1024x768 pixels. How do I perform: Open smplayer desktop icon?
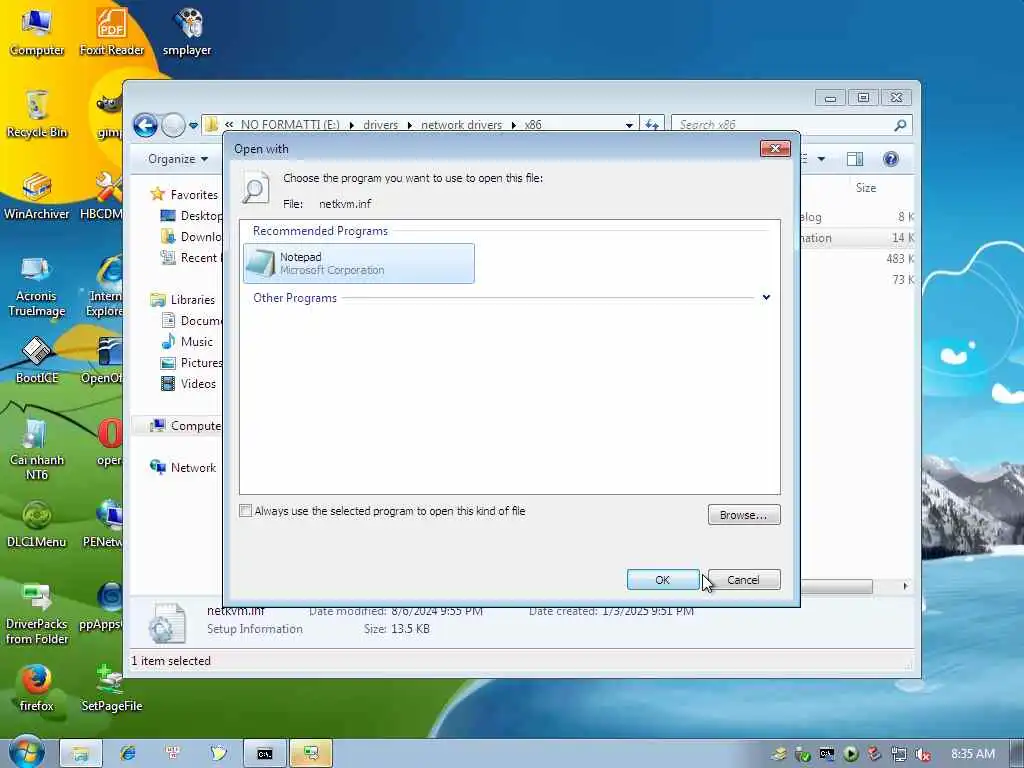point(187,32)
